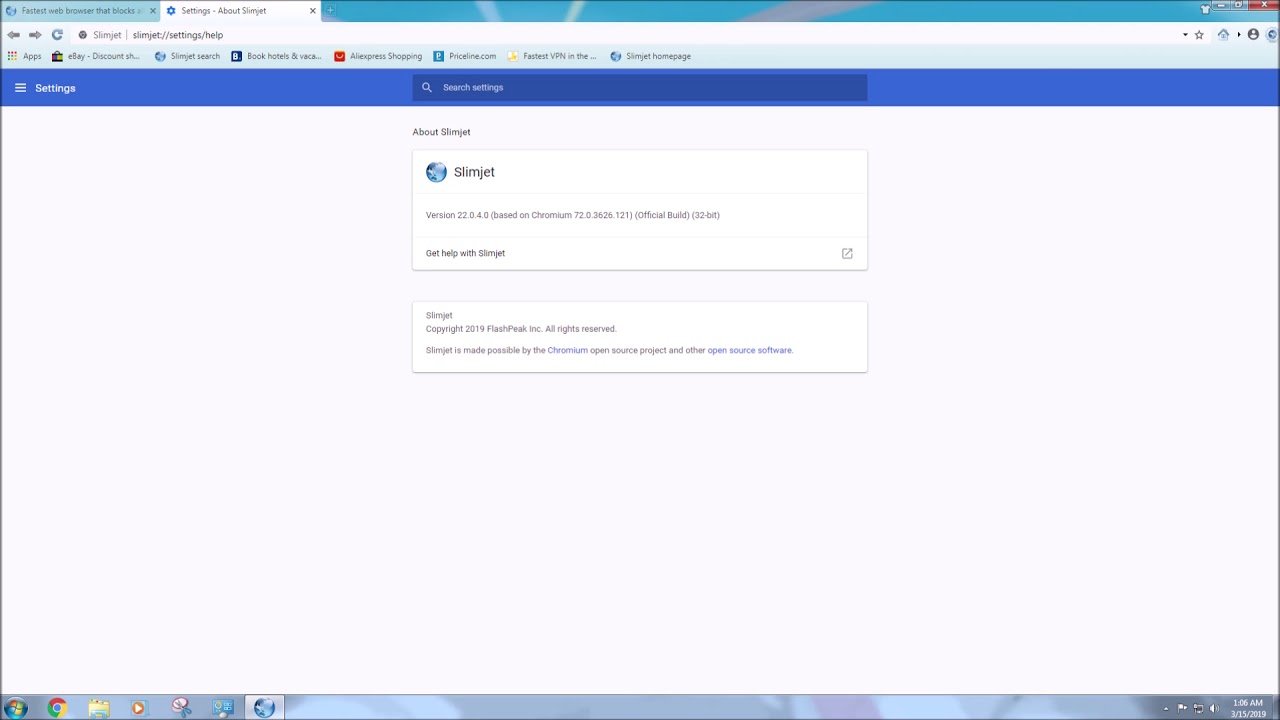This screenshot has width=1280, height=720.
Task: Open the Slimjet main menu globe icon
Action: pyautogui.click(x=1272, y=35)
